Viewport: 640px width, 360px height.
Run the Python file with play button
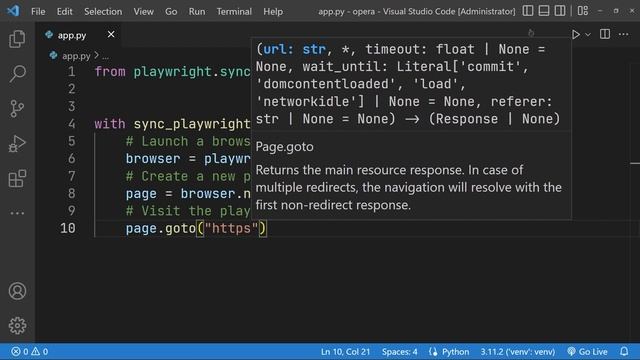coord(576,35)
